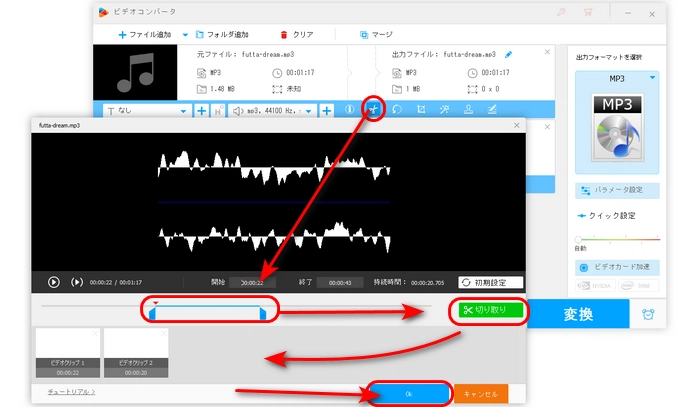Screen dimensions: 700x407
Task: Click マージ button in toolbar
Action: point(376,34)
